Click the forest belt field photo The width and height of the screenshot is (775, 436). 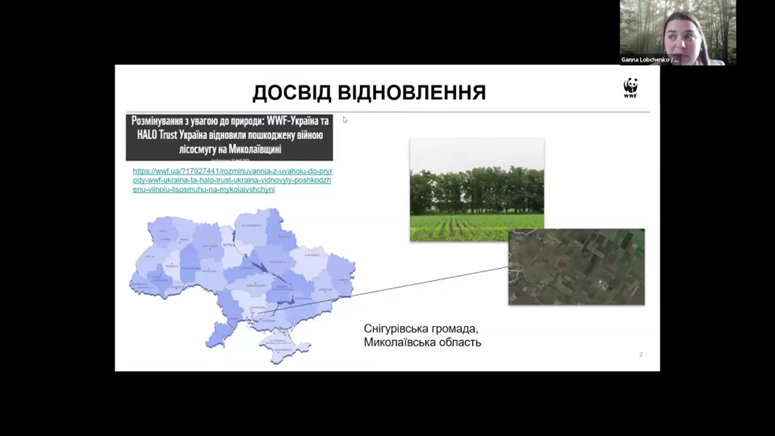476,189
